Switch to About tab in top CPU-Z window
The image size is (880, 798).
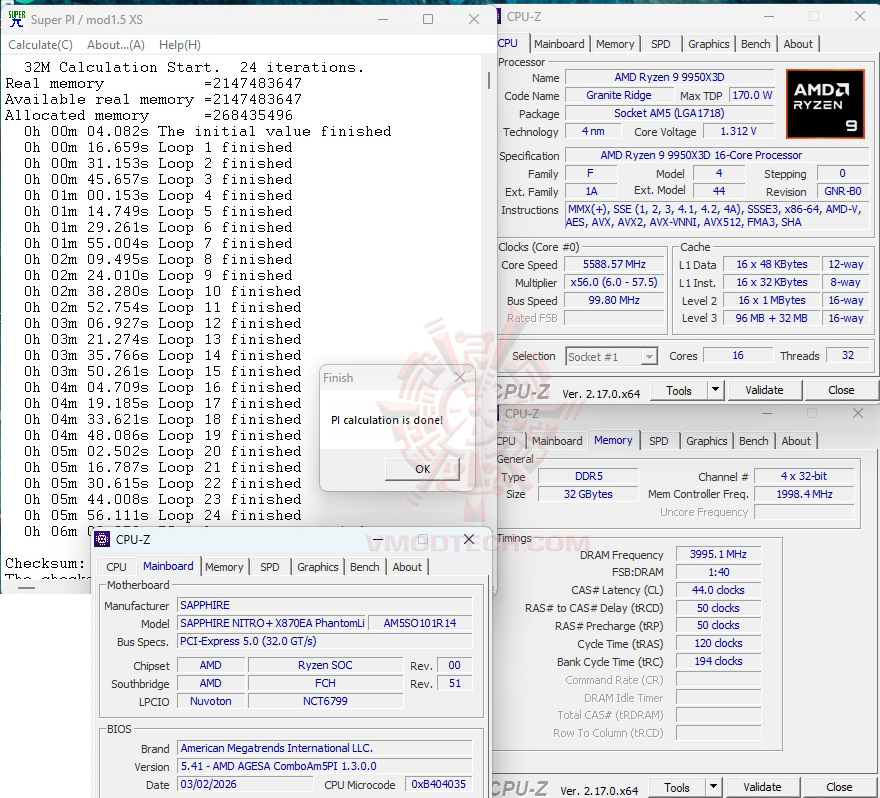click(798, 44)
